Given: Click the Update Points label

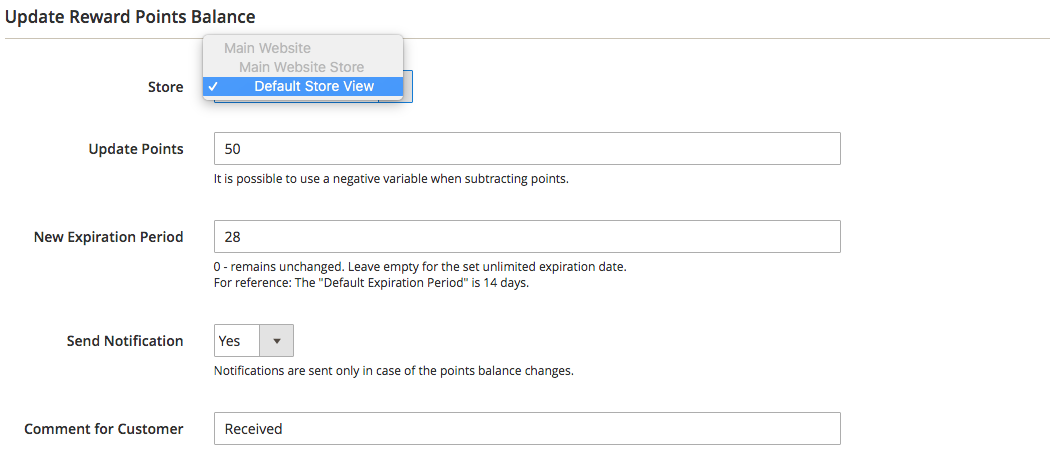Looking at the screenshot, I should click(136, 149).
